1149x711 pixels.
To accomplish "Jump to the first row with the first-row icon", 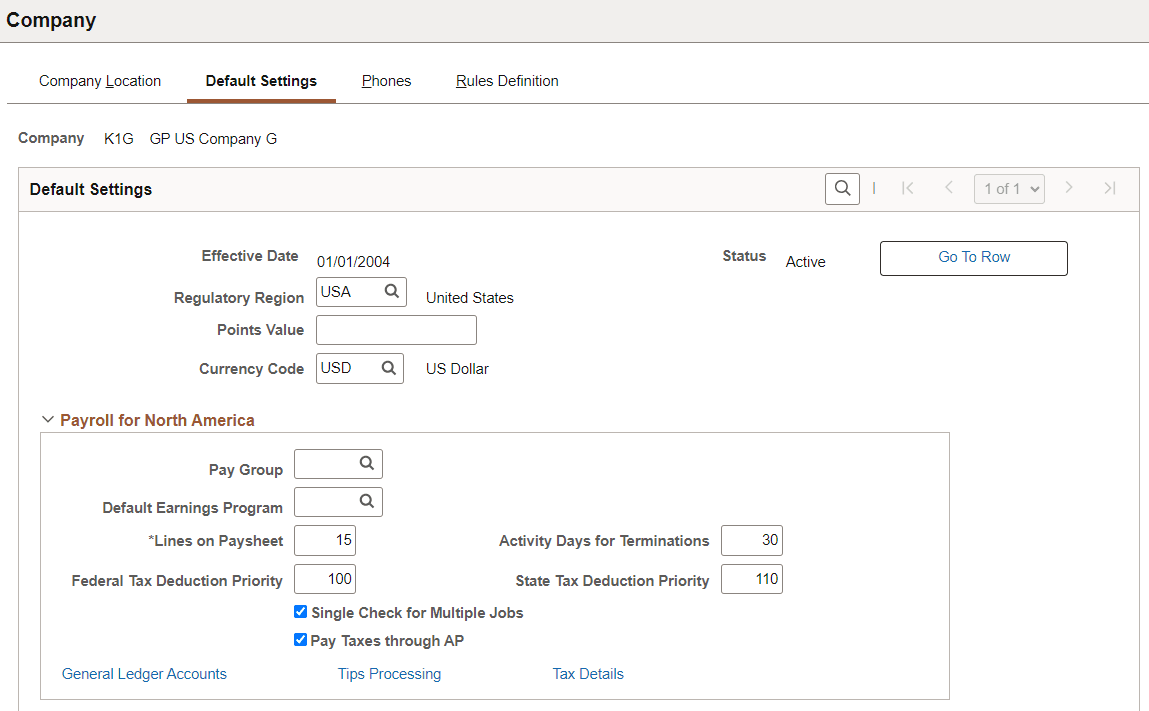I will [907, 188].
